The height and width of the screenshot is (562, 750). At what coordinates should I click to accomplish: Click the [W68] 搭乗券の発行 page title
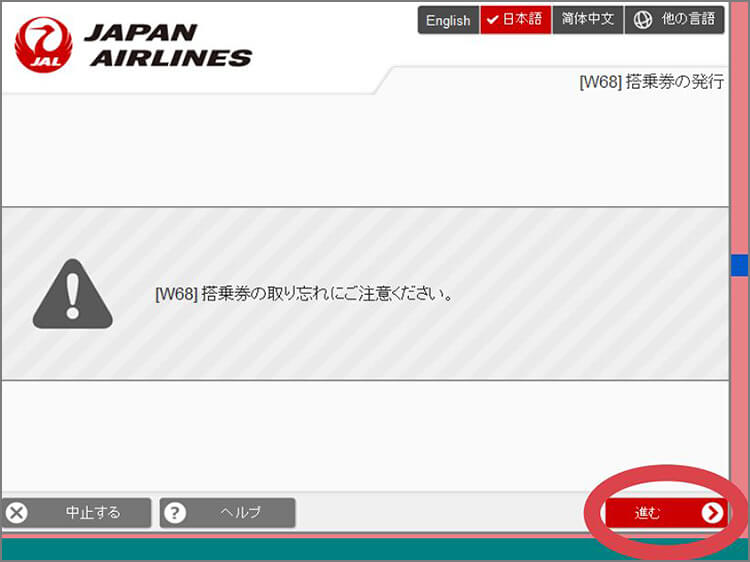coord(651,82)
